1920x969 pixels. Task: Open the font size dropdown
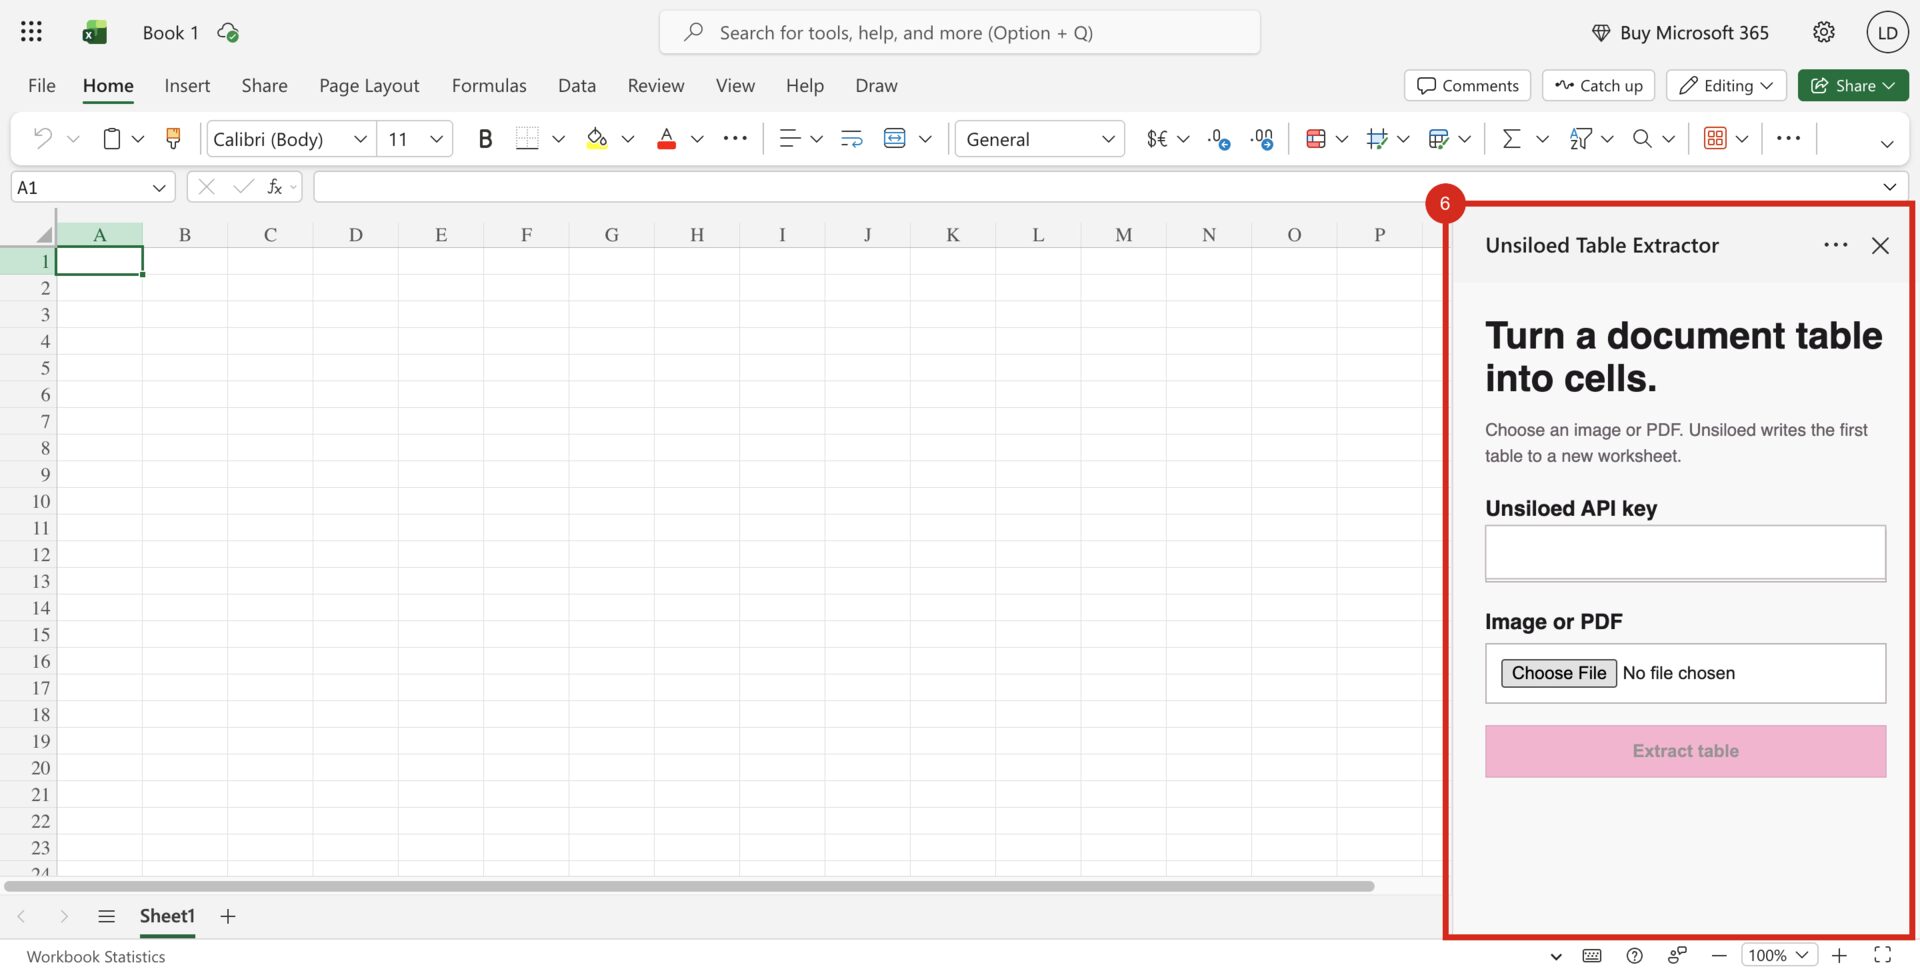436,139
